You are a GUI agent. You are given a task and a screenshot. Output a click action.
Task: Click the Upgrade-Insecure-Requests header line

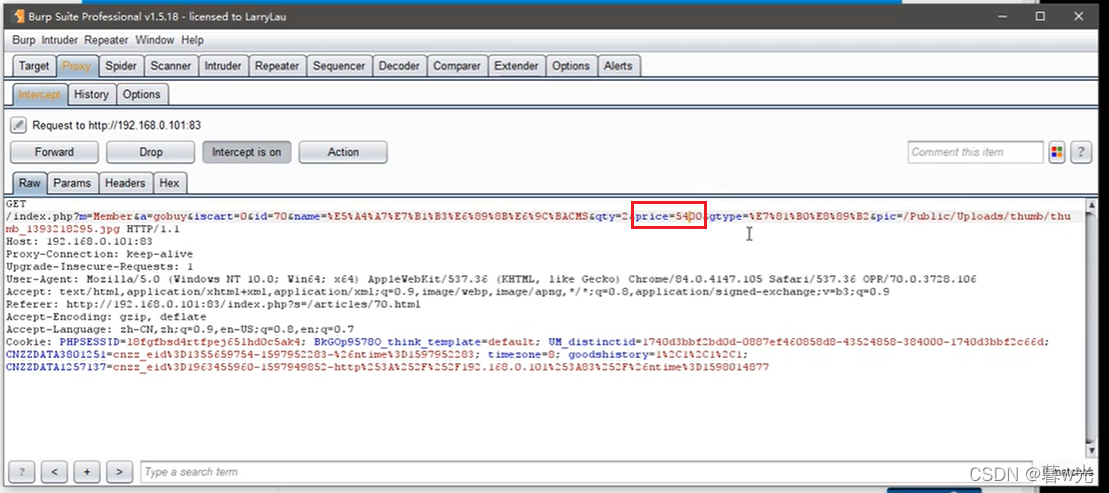click(x=99, y=267)
